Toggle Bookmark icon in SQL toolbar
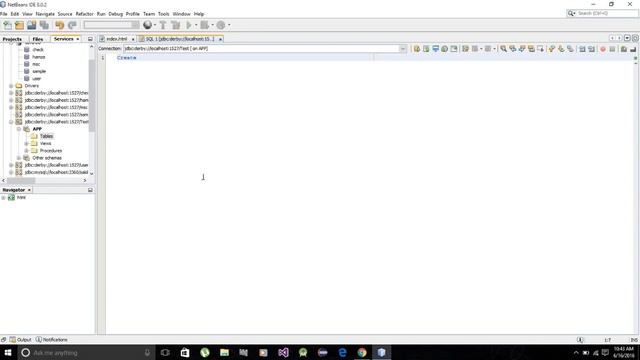Viewport: 640px width, 360px height. click(571, 49)
